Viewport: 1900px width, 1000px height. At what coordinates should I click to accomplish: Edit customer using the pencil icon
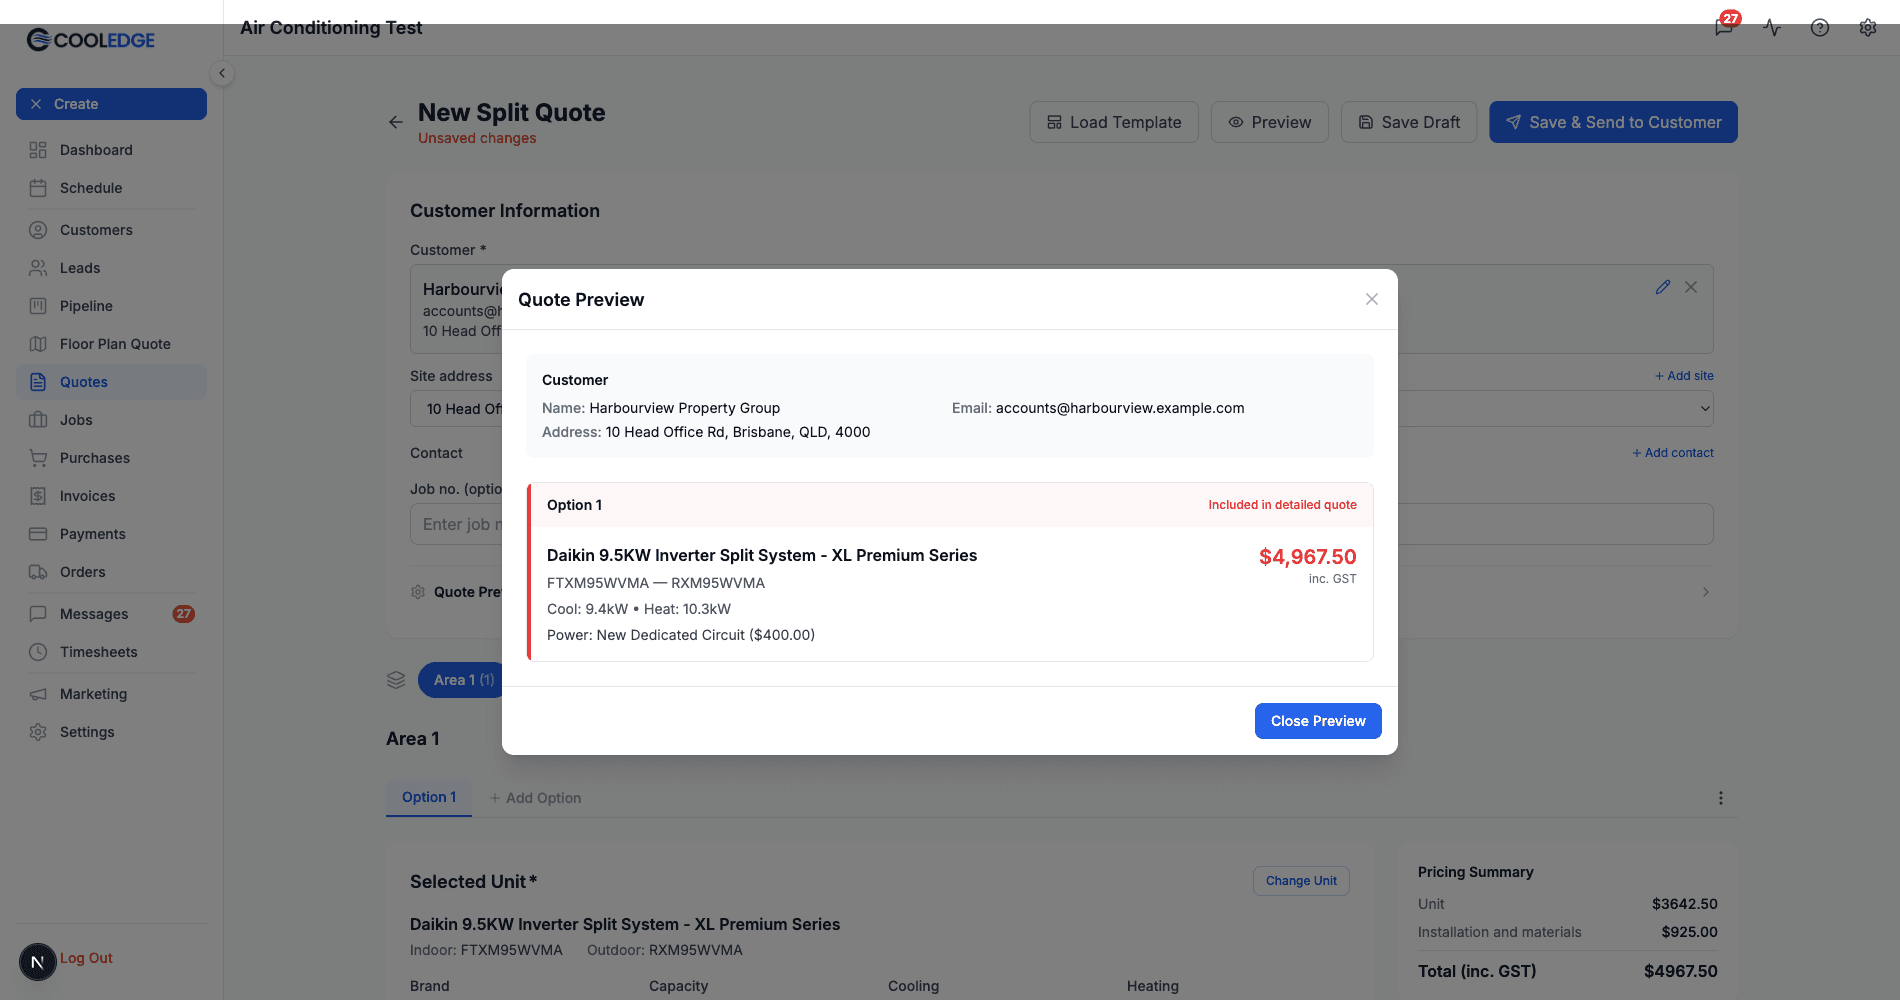1663,287
